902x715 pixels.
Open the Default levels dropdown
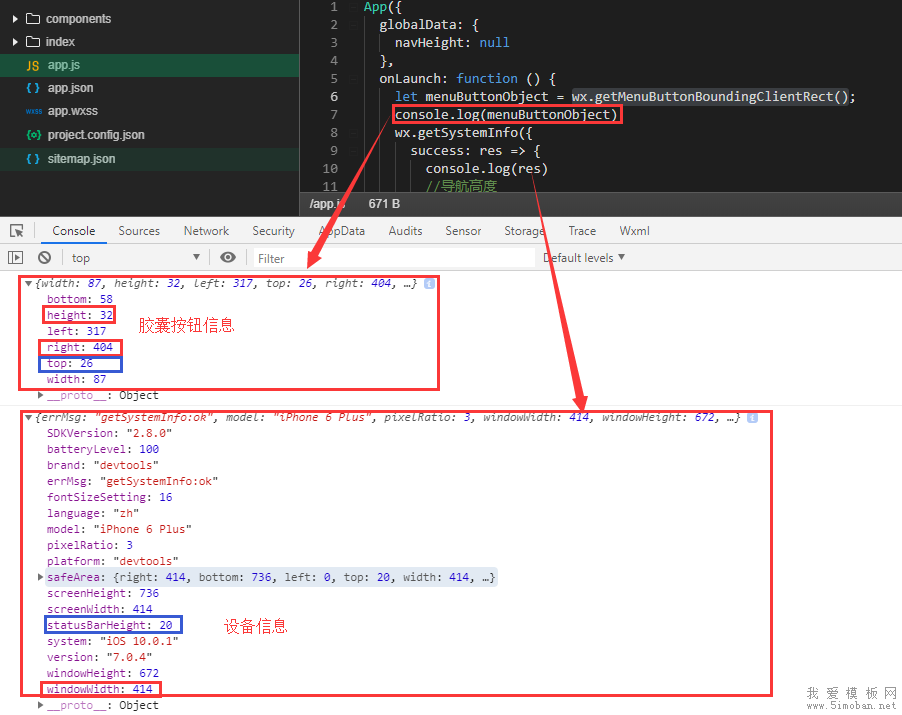tap(584, 258)
